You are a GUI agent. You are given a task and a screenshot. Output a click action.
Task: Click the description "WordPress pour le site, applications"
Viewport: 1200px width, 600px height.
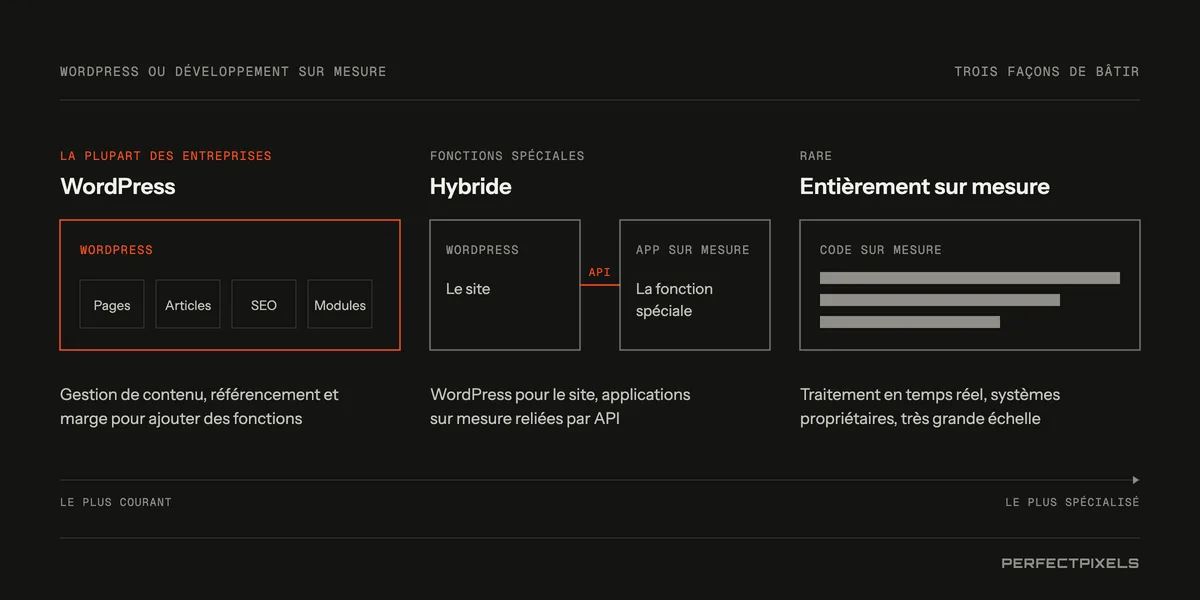tap(561, 395)
